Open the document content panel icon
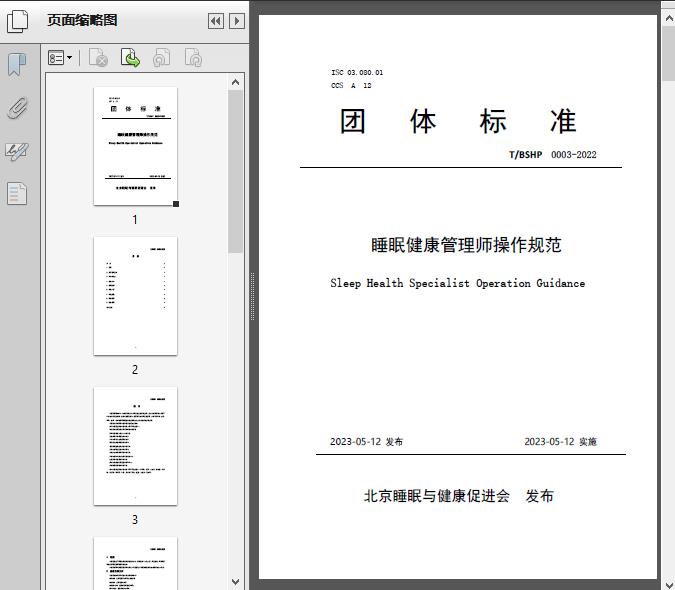675x590 pixels. click(x=17, y=194)
